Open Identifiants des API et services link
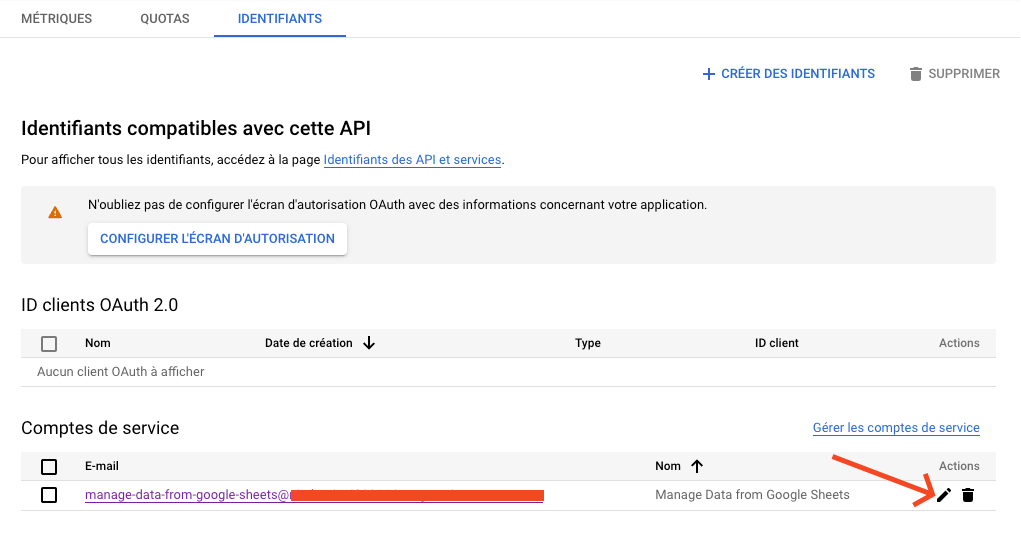The height and width of the screenshot is (548, 1021). pyautogui.click(x=413, y=160)
